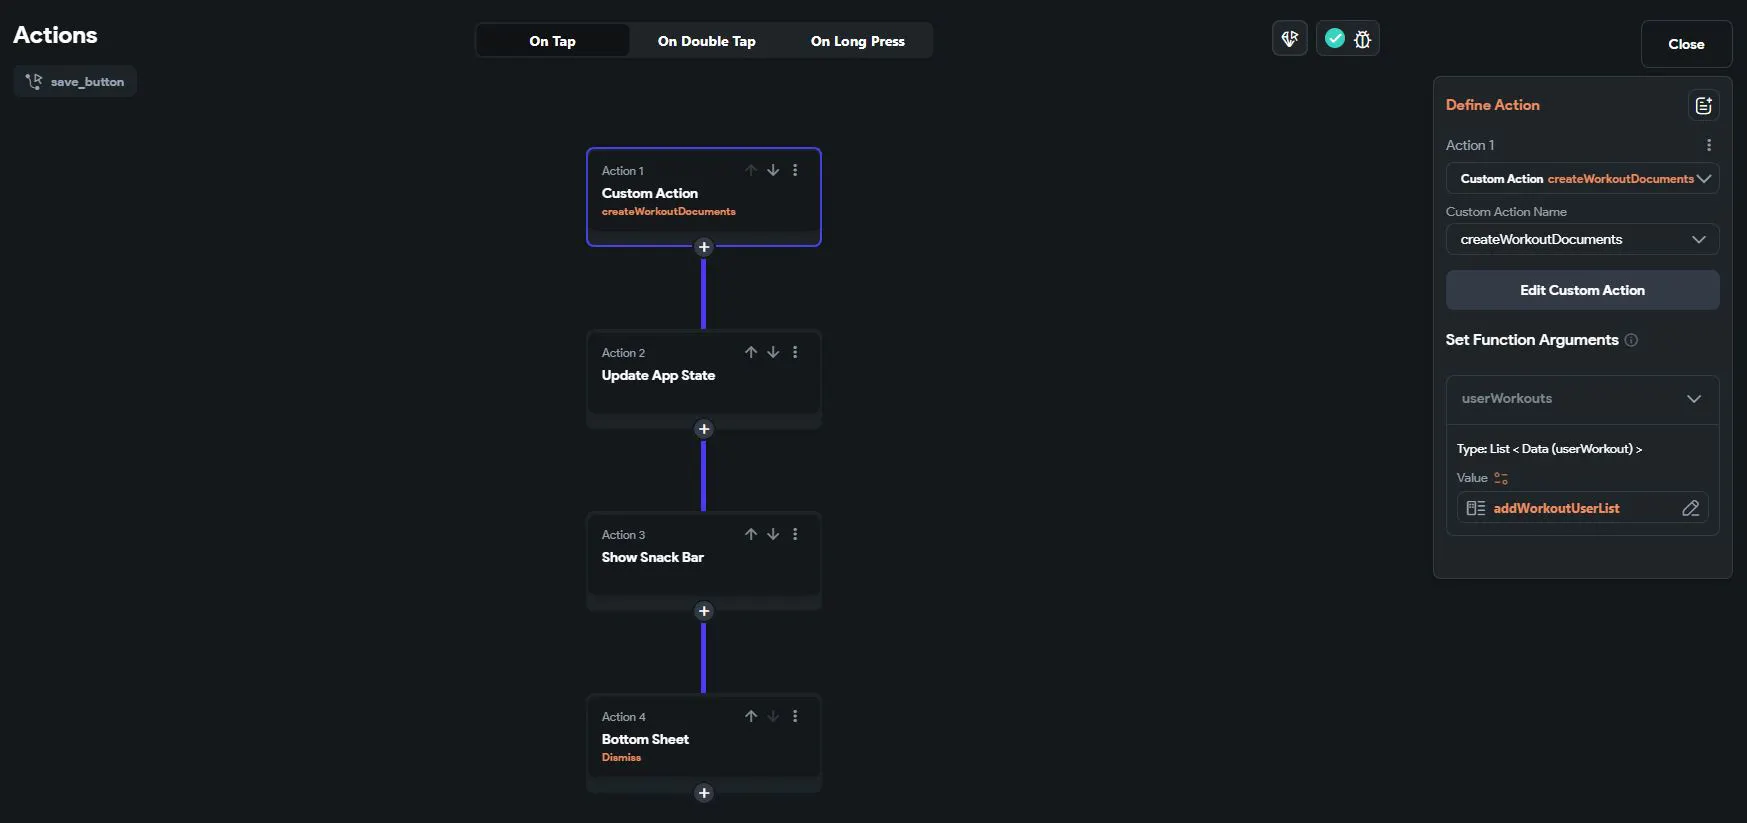Select the Bottom Sheet Dismiss action card
This screenshot has width=1747, height=823.
[x=704, y=742]
